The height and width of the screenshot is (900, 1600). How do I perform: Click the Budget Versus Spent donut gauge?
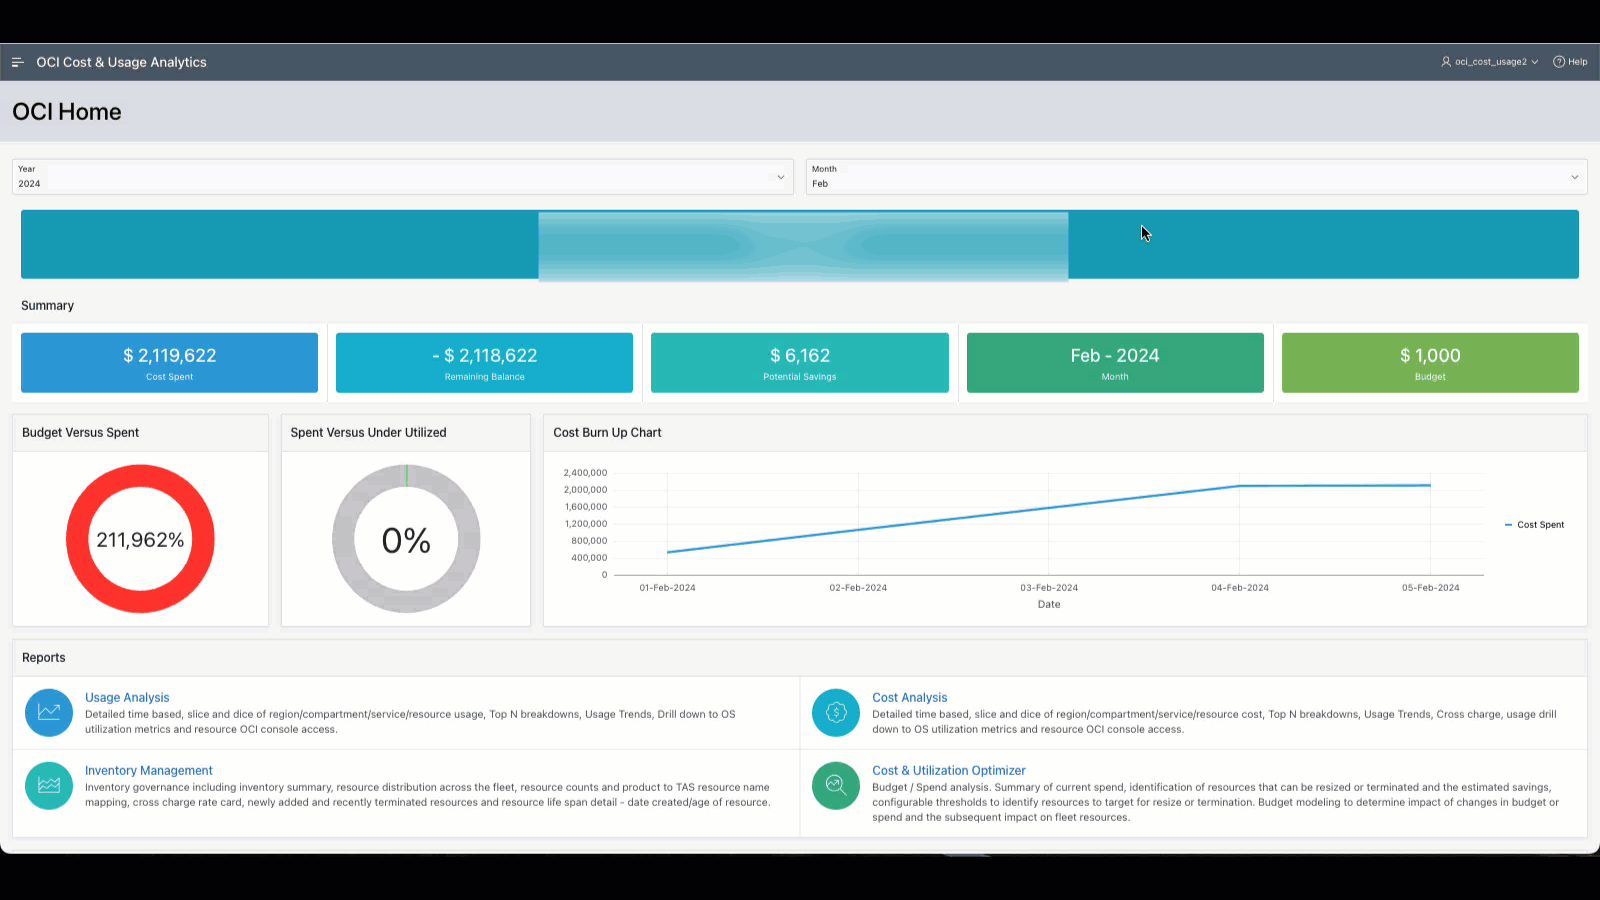(x=140, y=539)
